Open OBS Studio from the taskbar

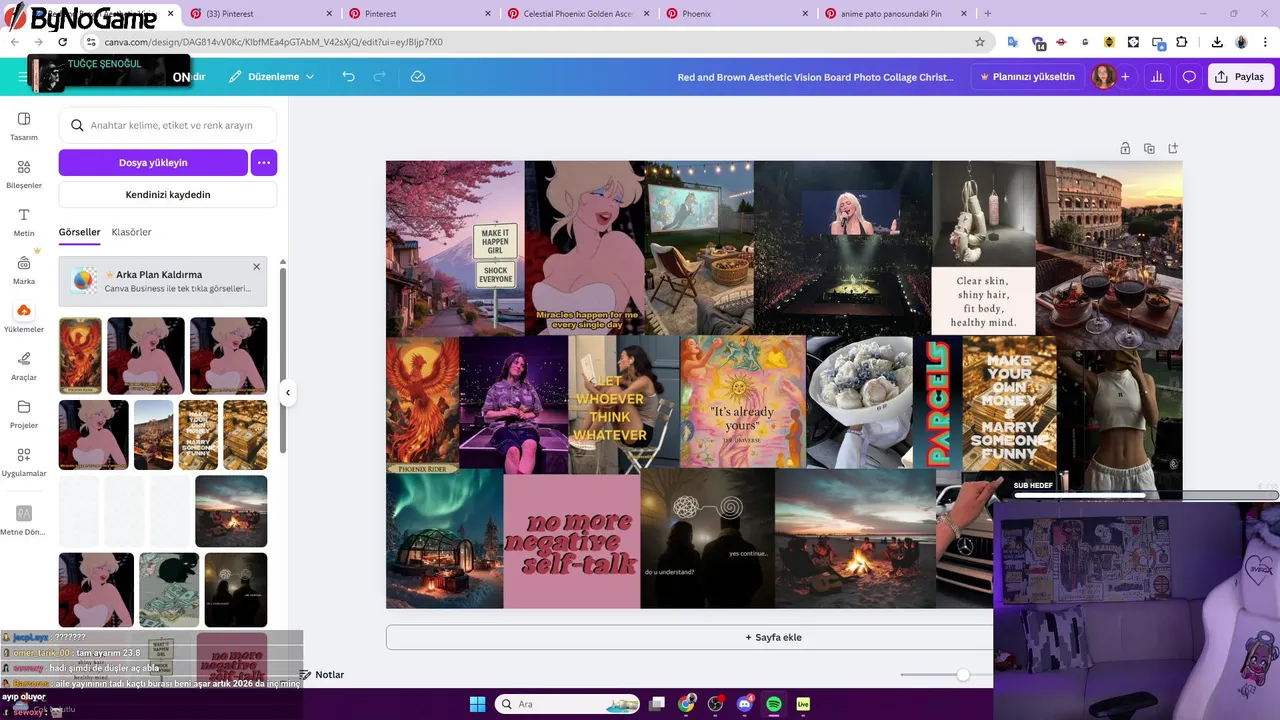click(715, 704)
